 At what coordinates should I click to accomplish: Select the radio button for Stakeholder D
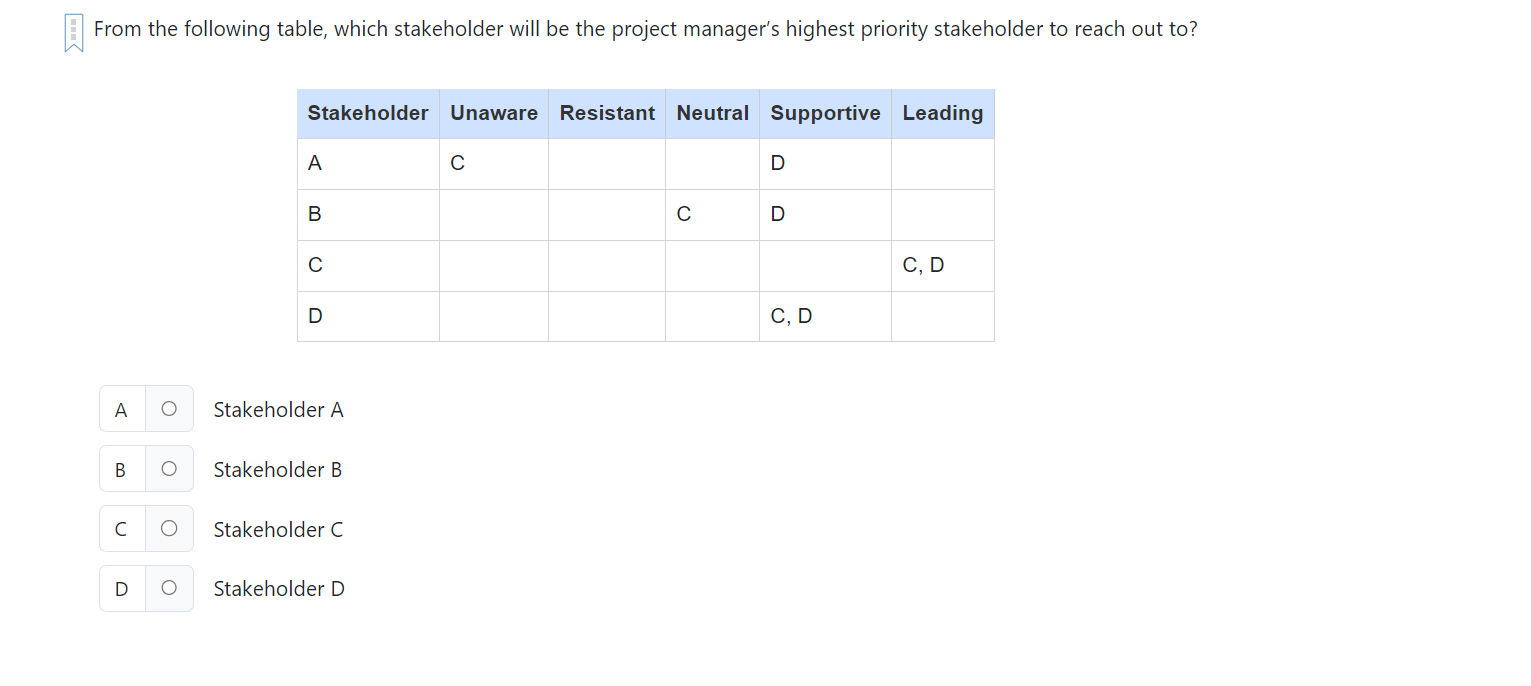169,588
